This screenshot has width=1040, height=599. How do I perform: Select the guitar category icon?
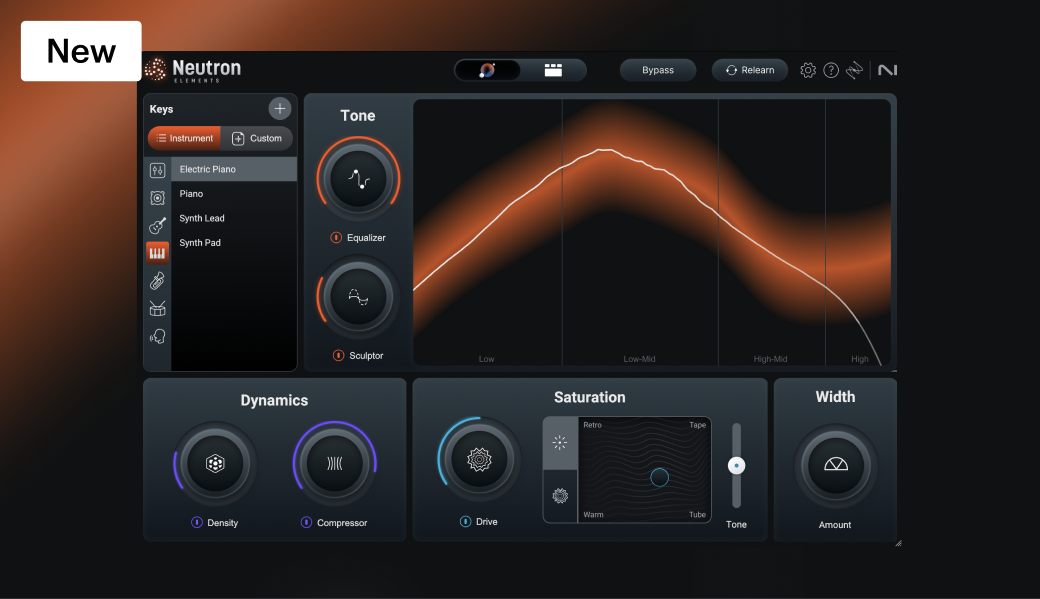157,226
